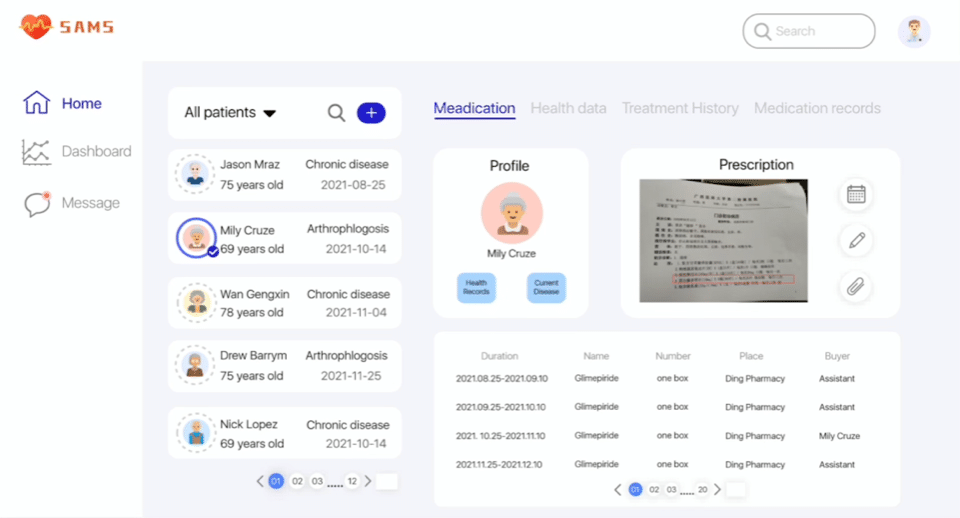The image size is (960, 518).
Task: Click the Duration column header
Action: click(499, 356)
